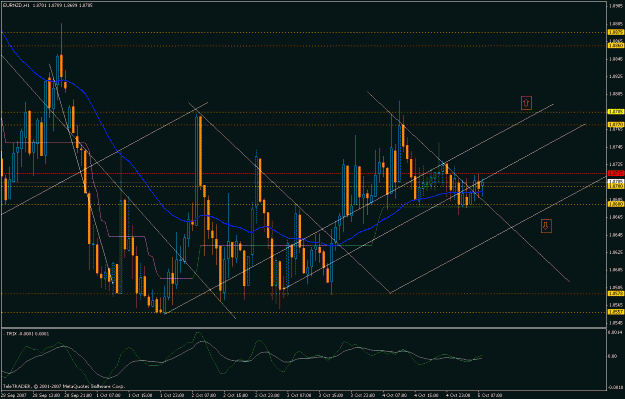Click the TRIX indicator label

[x=26, y=334]
